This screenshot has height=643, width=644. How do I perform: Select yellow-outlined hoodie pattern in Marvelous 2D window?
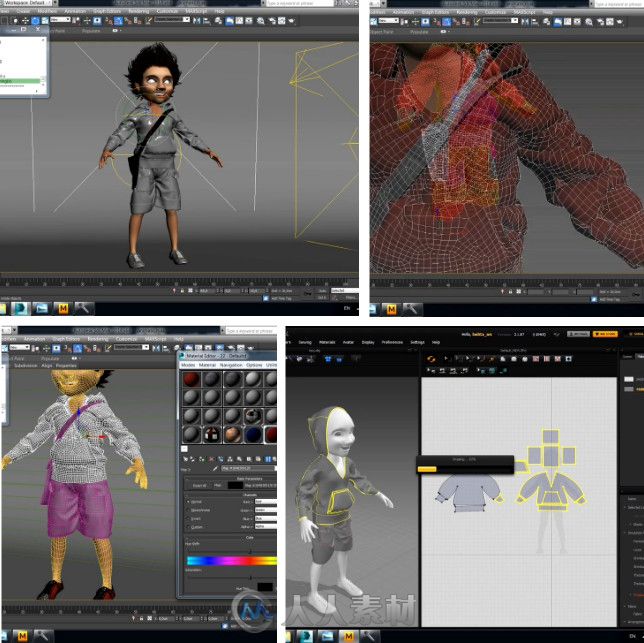click(x=551, y=491)
